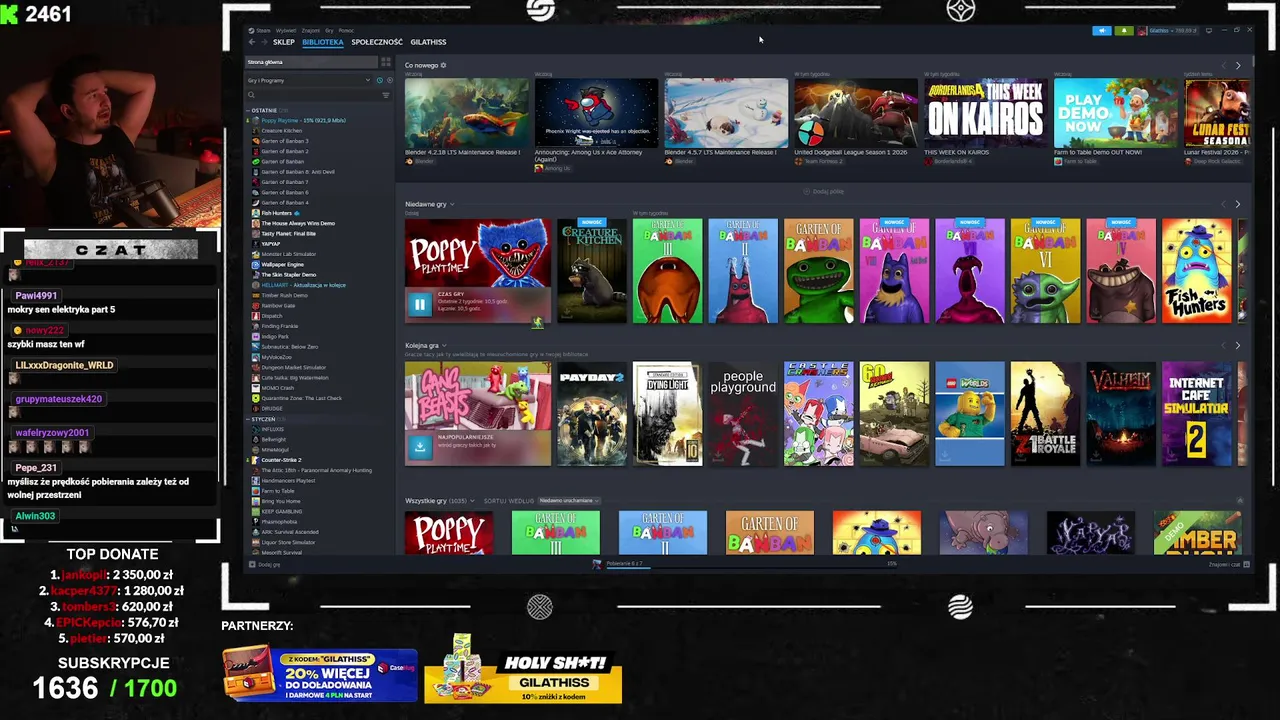Open the LEGO Worlds cover
The width and height of the screenshot is (1280, 720).
click(x=970, y=414)
